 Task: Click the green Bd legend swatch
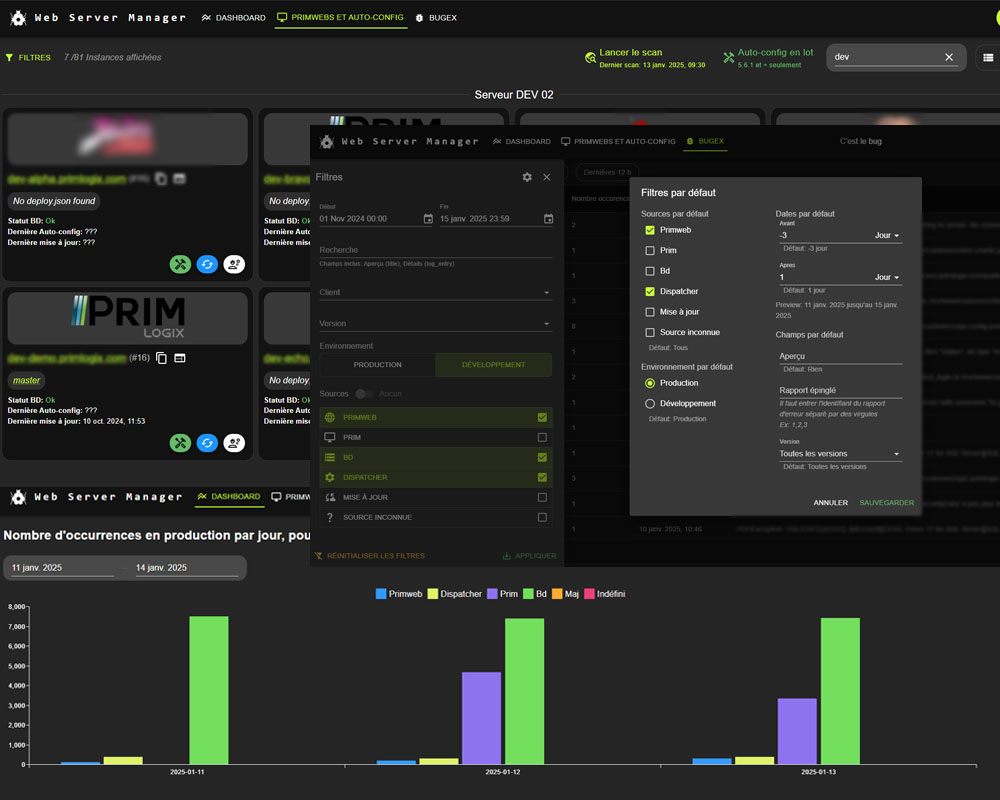[x=527, y=594]
